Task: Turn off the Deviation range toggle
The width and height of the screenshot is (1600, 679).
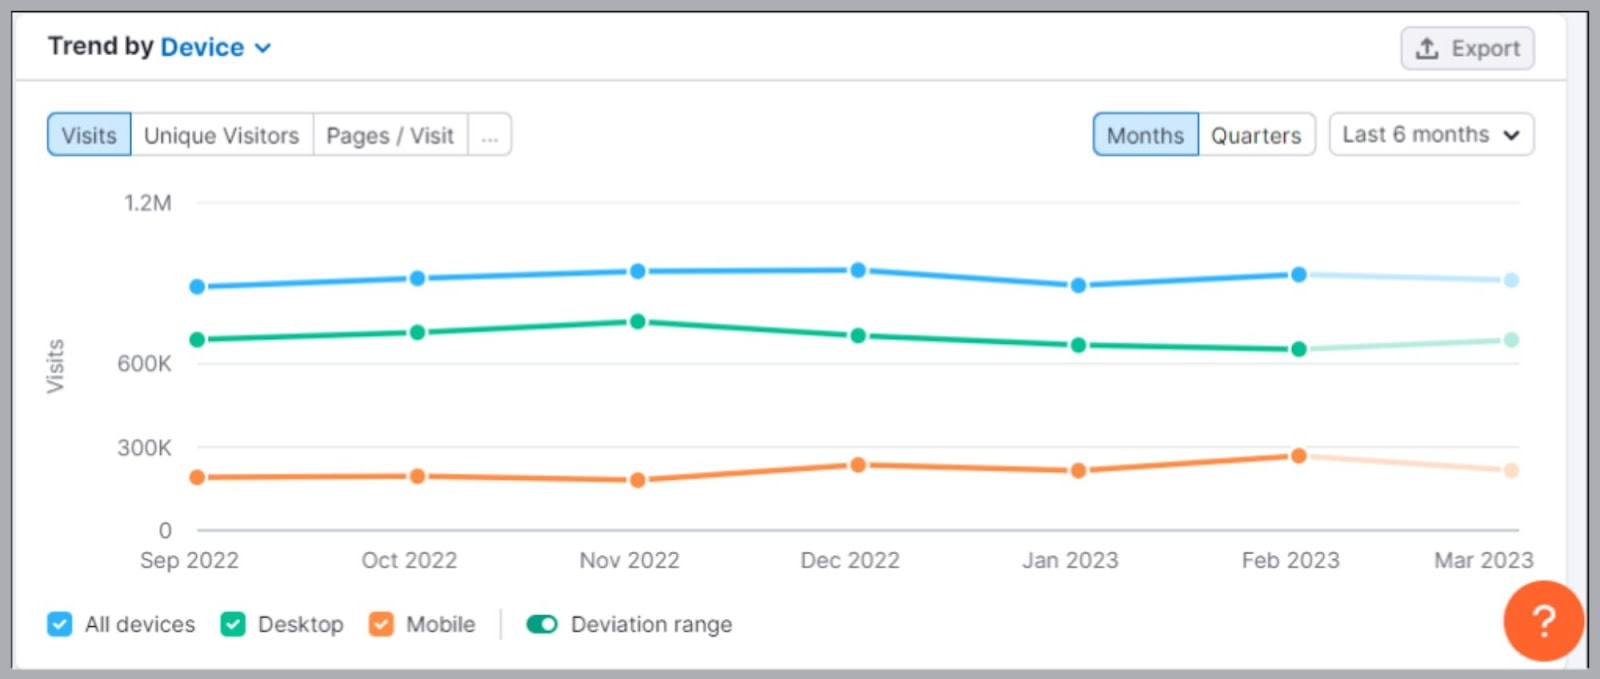Action: click(x=542, y=624)
